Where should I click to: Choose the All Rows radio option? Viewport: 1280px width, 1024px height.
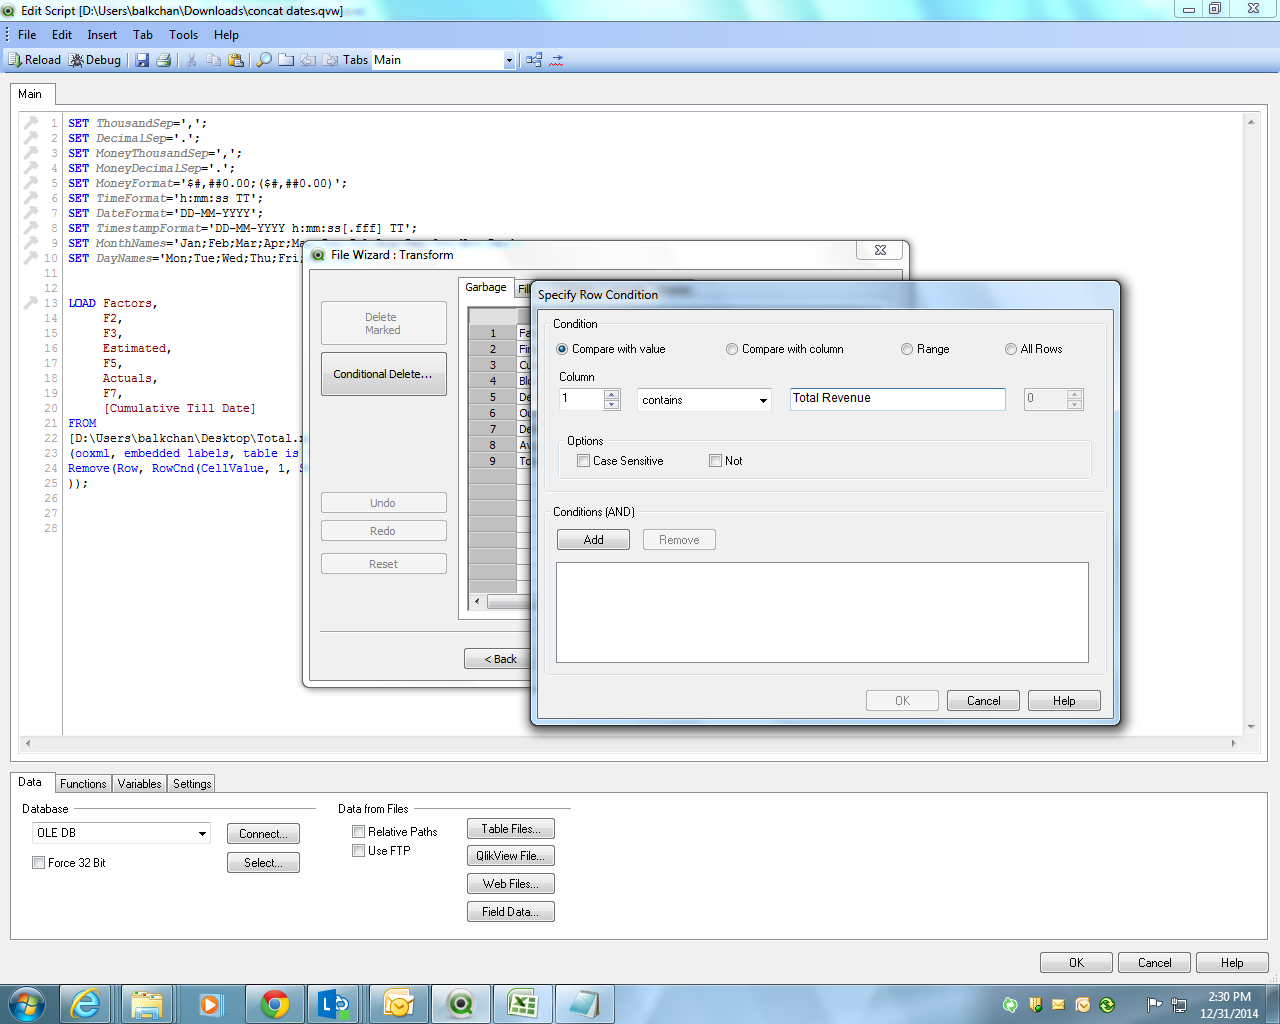click(1011, 349)
